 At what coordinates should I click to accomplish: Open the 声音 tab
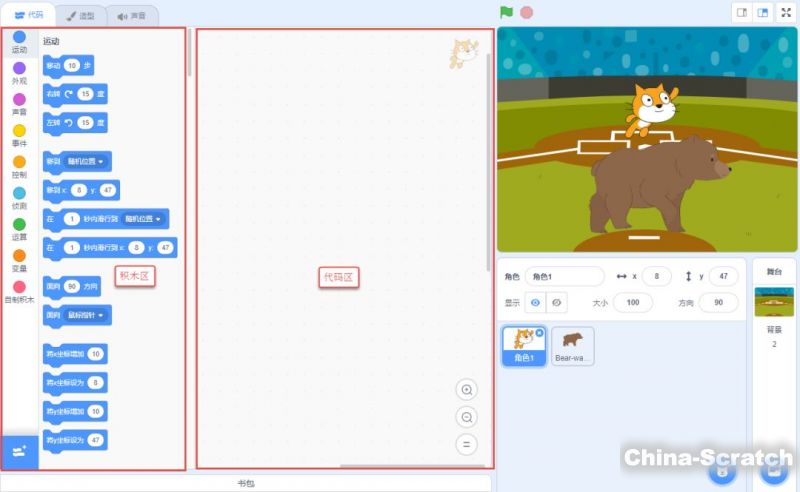(x=130, y=15)
